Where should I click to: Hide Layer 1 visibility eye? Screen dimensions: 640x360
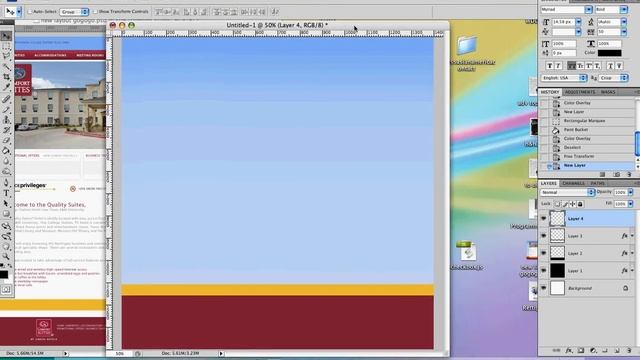pos(544,271)
